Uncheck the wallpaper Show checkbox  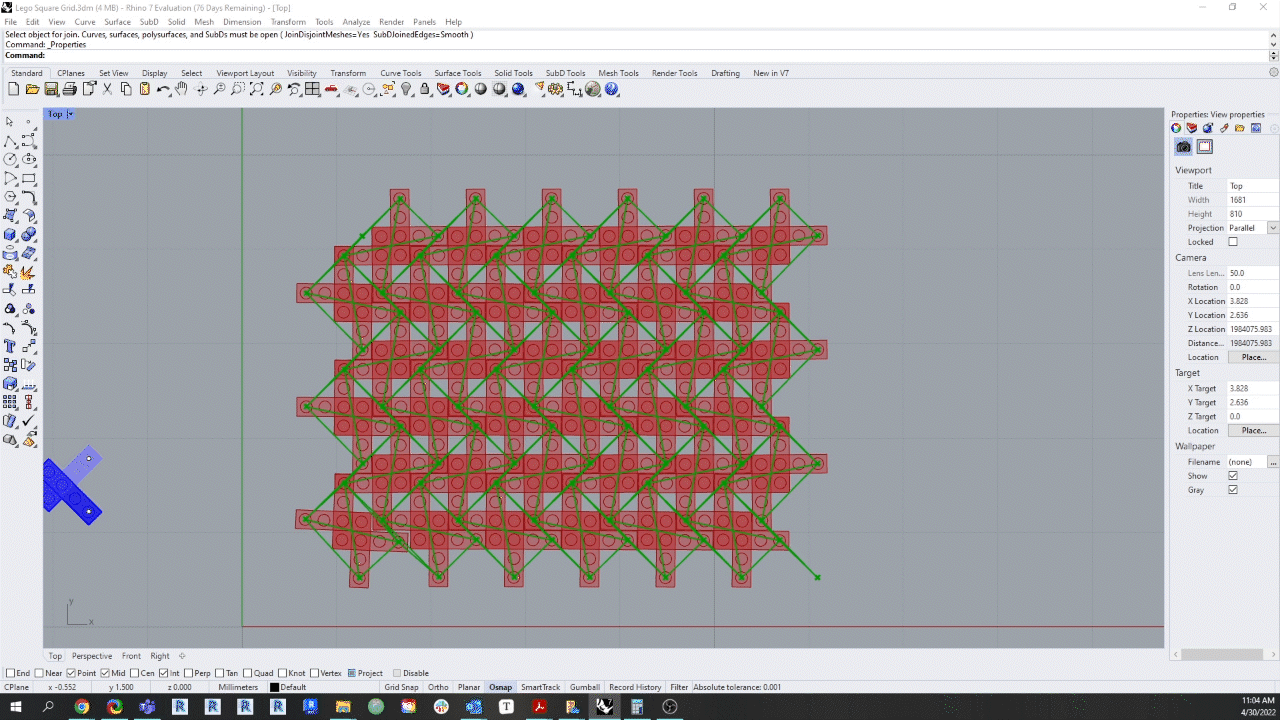[1233, 476]
